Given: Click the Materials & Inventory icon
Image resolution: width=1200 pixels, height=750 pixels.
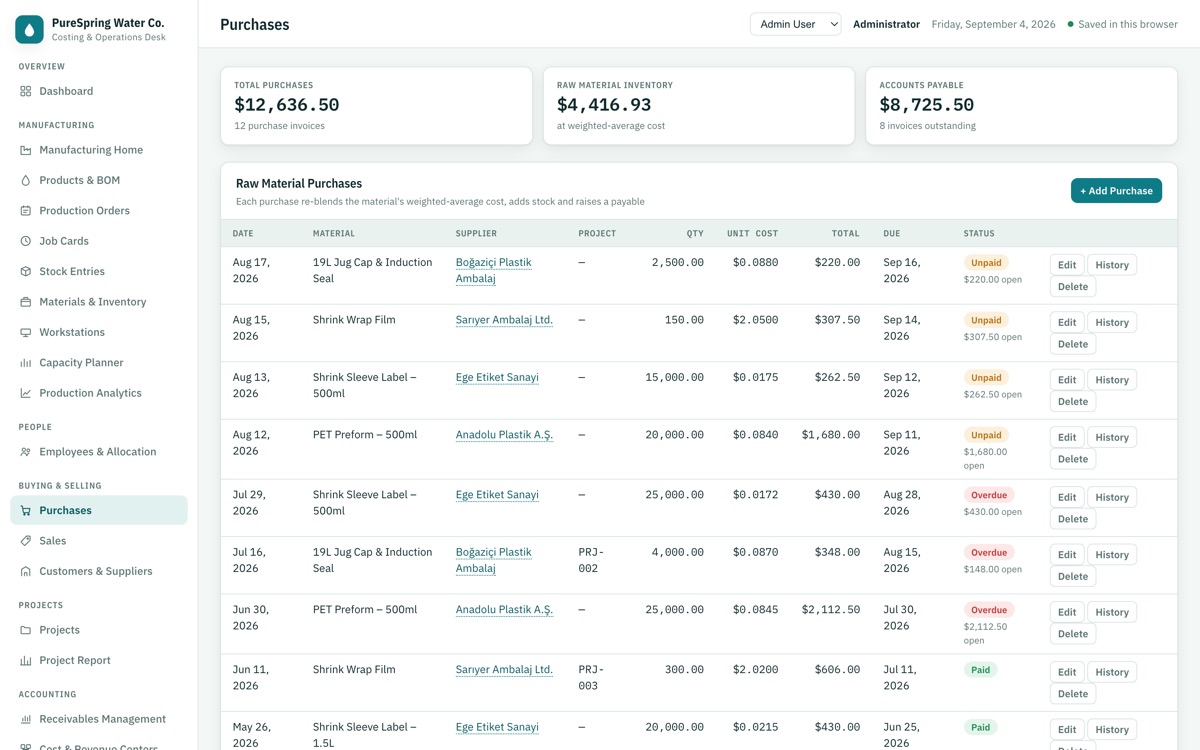Looking at the screenshot, I should [26, 302].
